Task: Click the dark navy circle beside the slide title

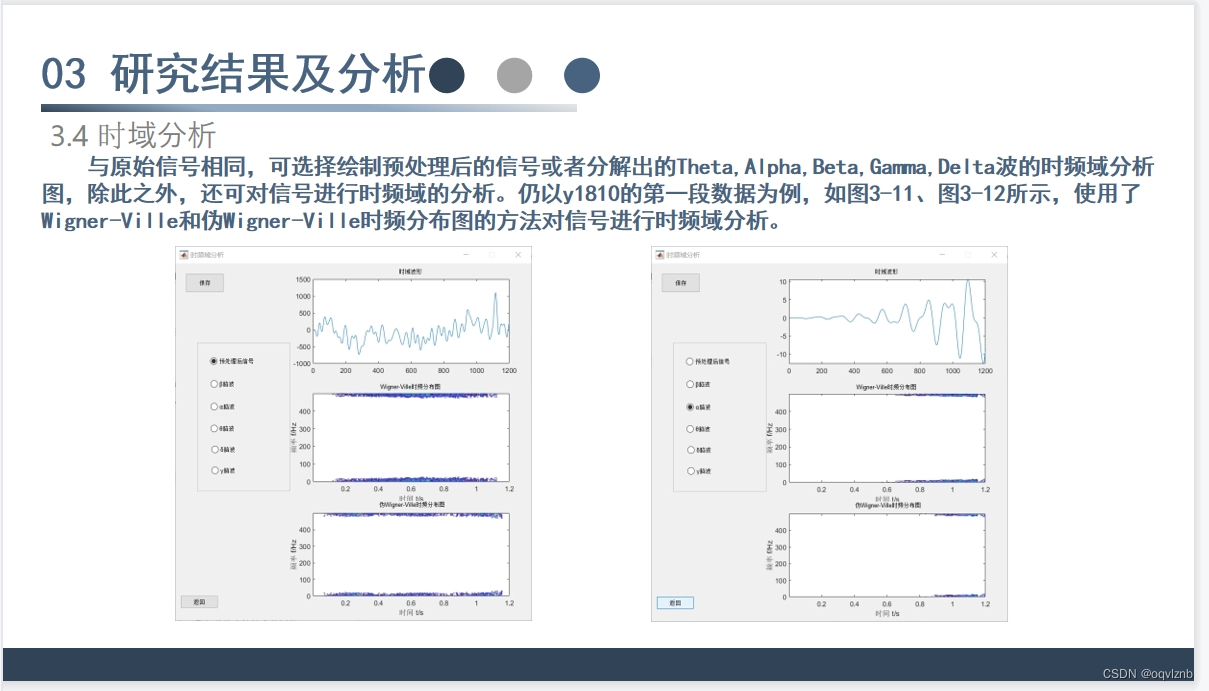Action: pyautogui.click(x=449, y=74)
